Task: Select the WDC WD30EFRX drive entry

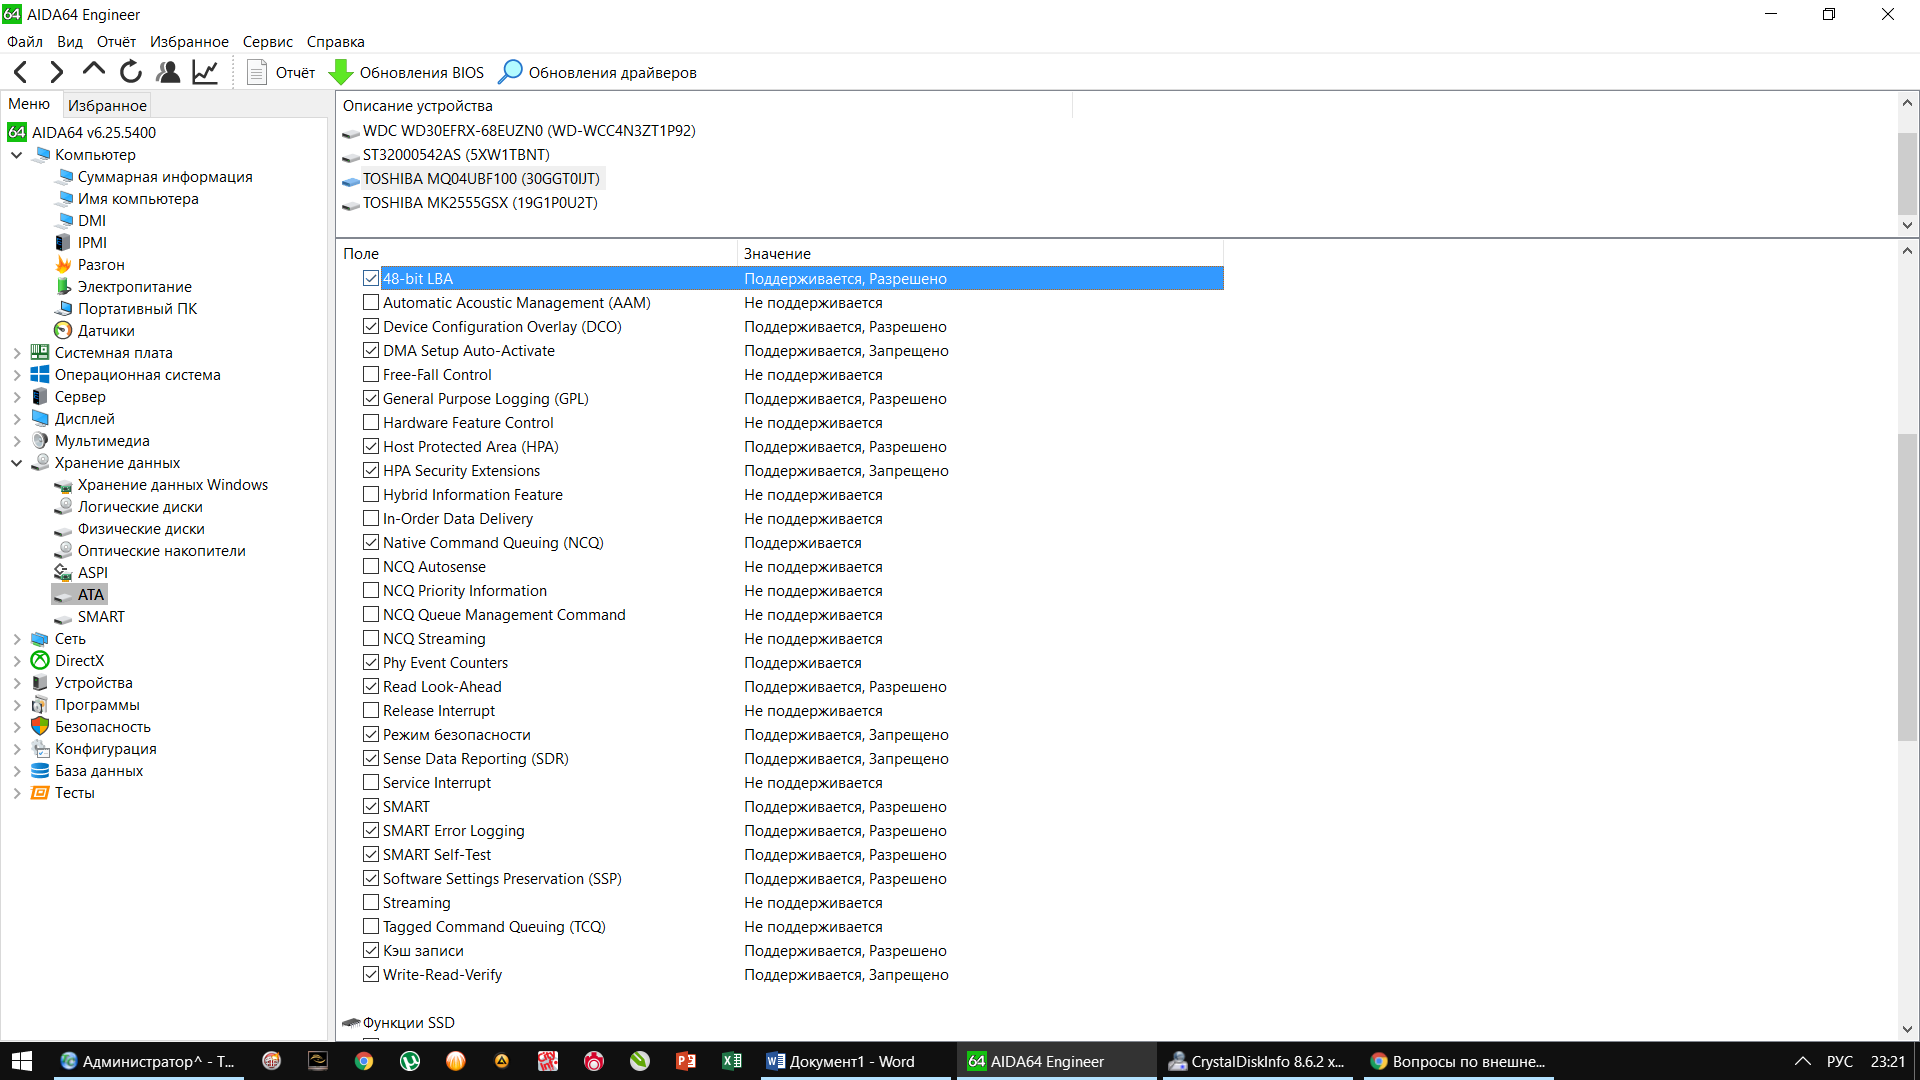Action: 528,131
